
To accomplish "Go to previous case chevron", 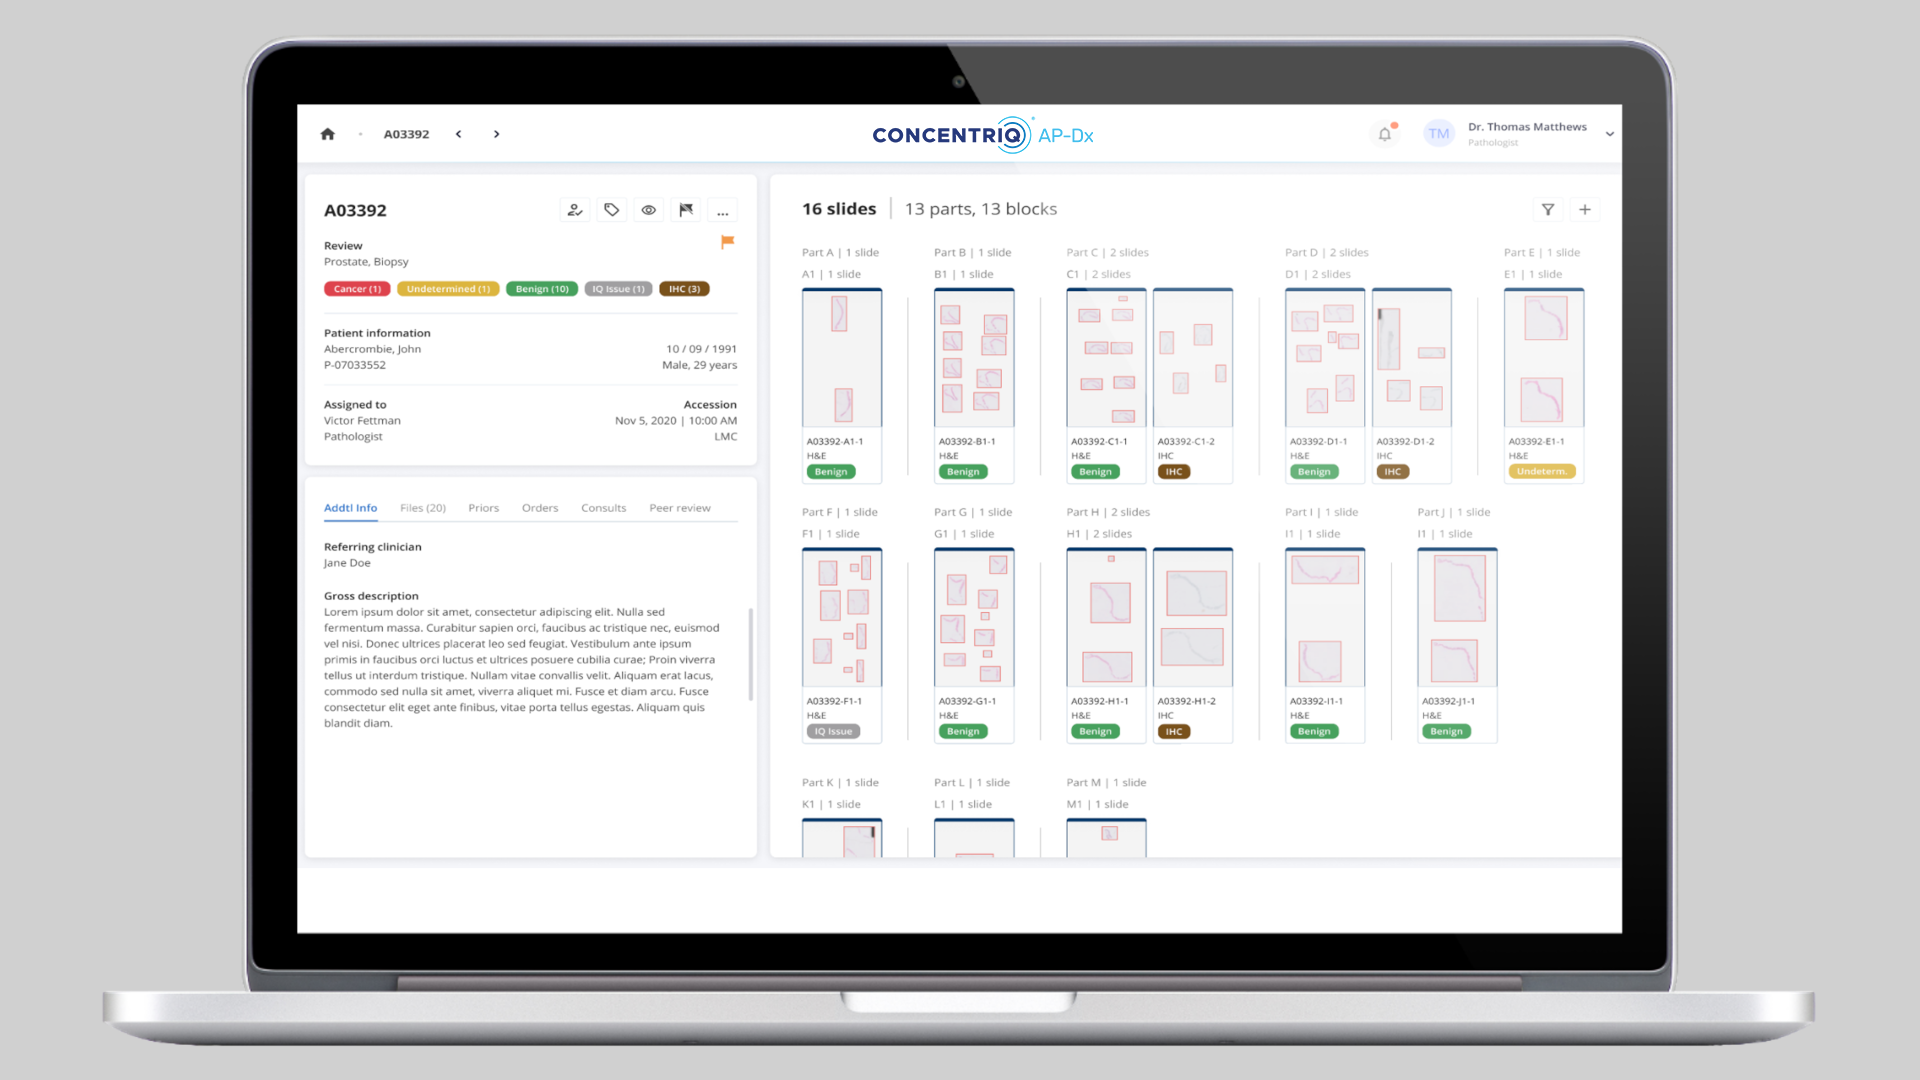I will point(459,134).
